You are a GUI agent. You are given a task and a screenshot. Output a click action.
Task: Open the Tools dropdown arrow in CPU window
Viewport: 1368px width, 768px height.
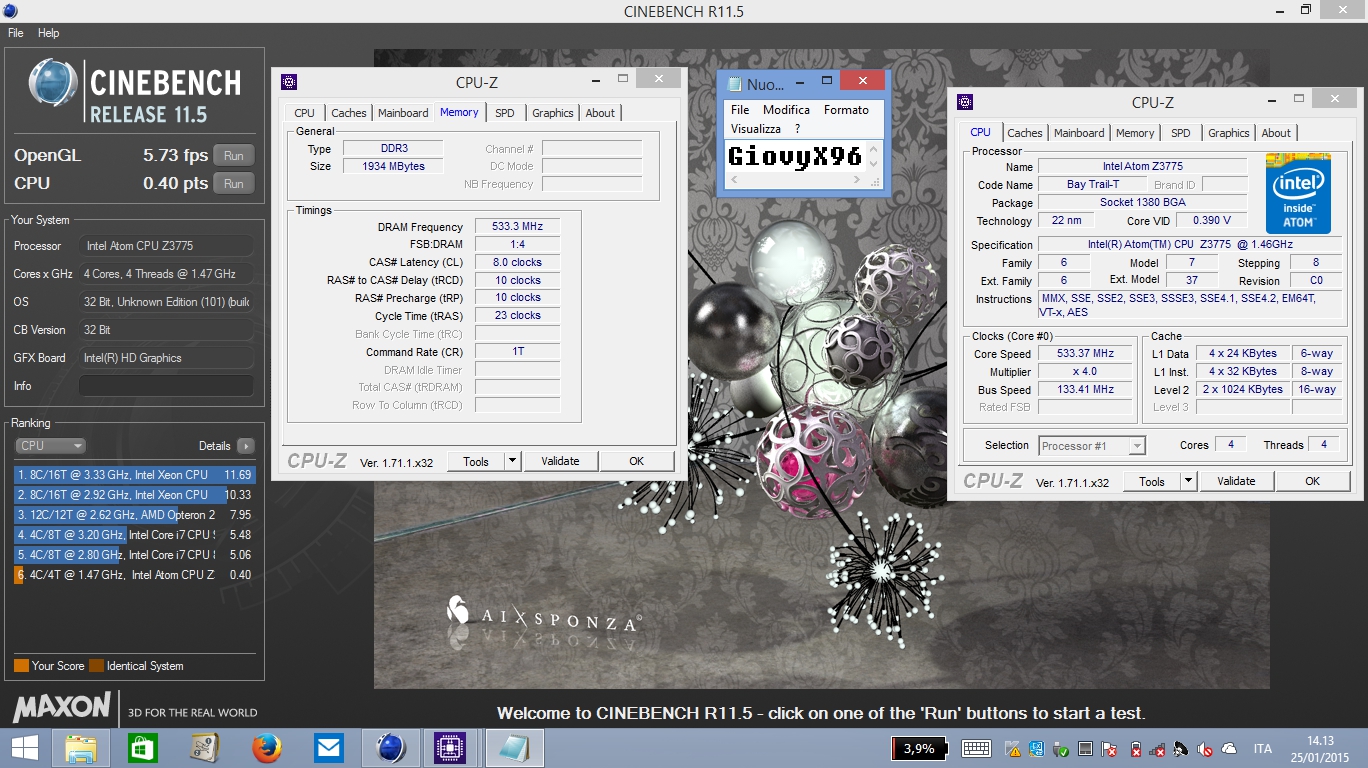click(1188, 481)
